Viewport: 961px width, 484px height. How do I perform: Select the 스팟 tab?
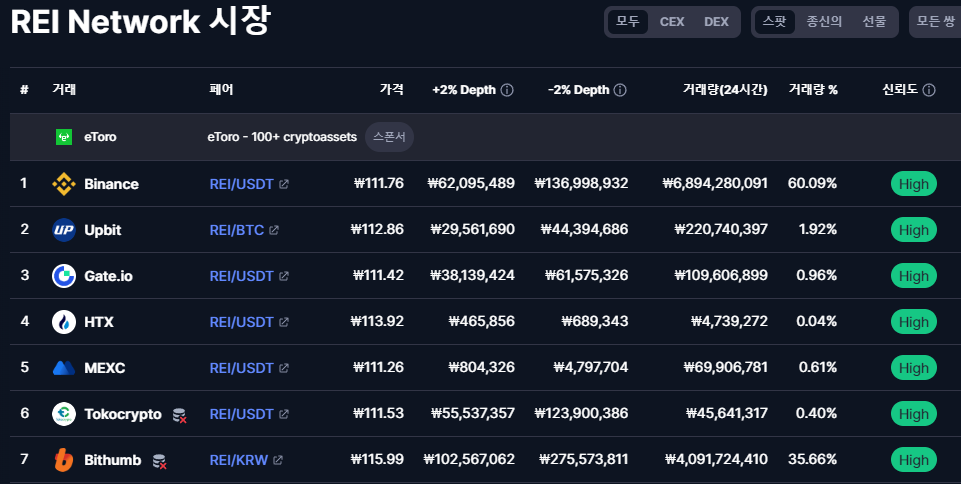point(774,22)
